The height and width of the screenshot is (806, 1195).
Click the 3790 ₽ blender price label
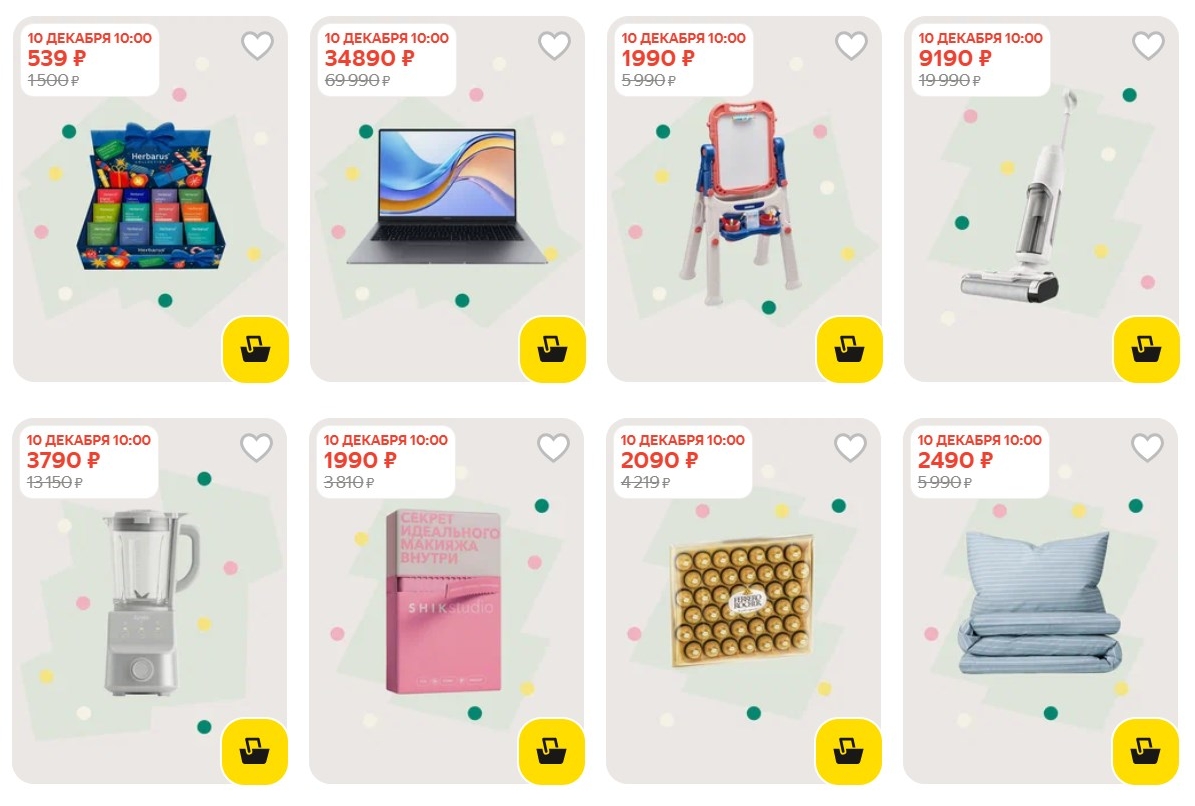(x=63, y=460)
